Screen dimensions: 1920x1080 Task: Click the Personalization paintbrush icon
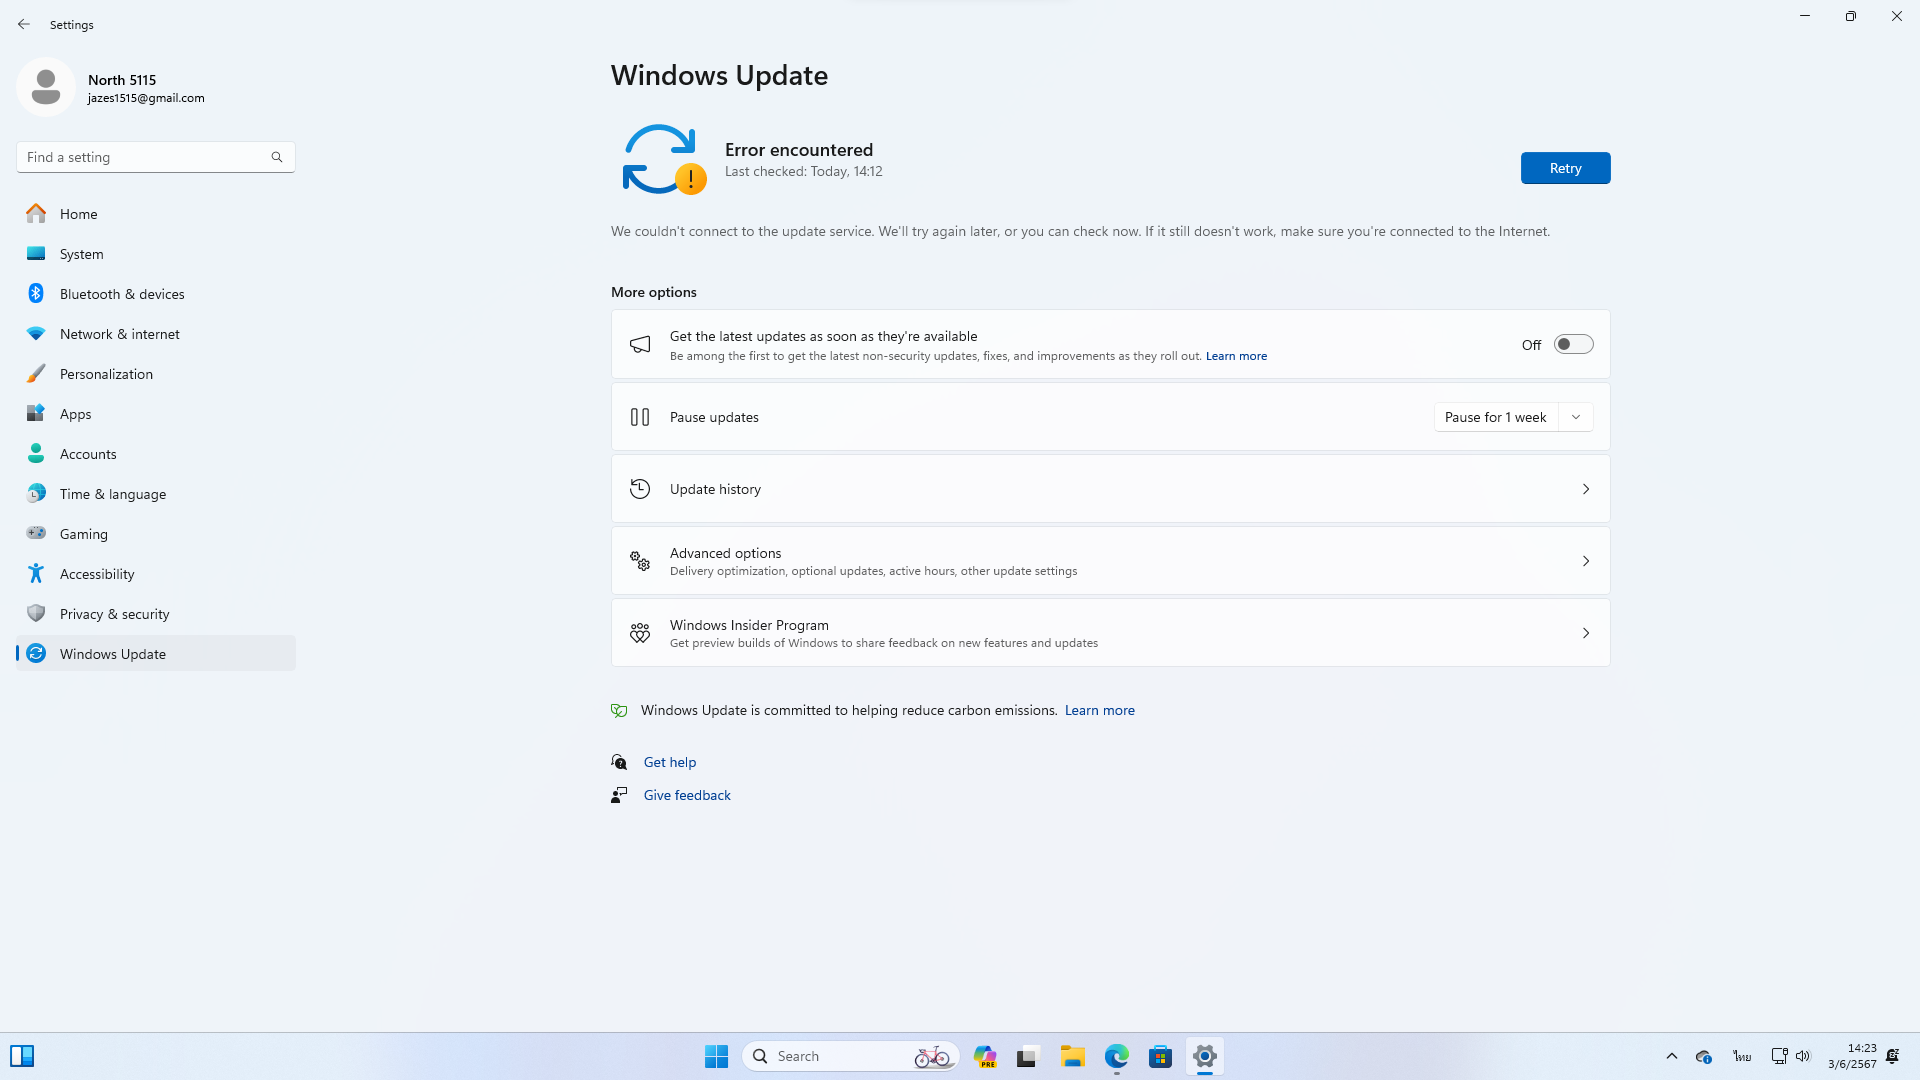[x=36, y=373]
